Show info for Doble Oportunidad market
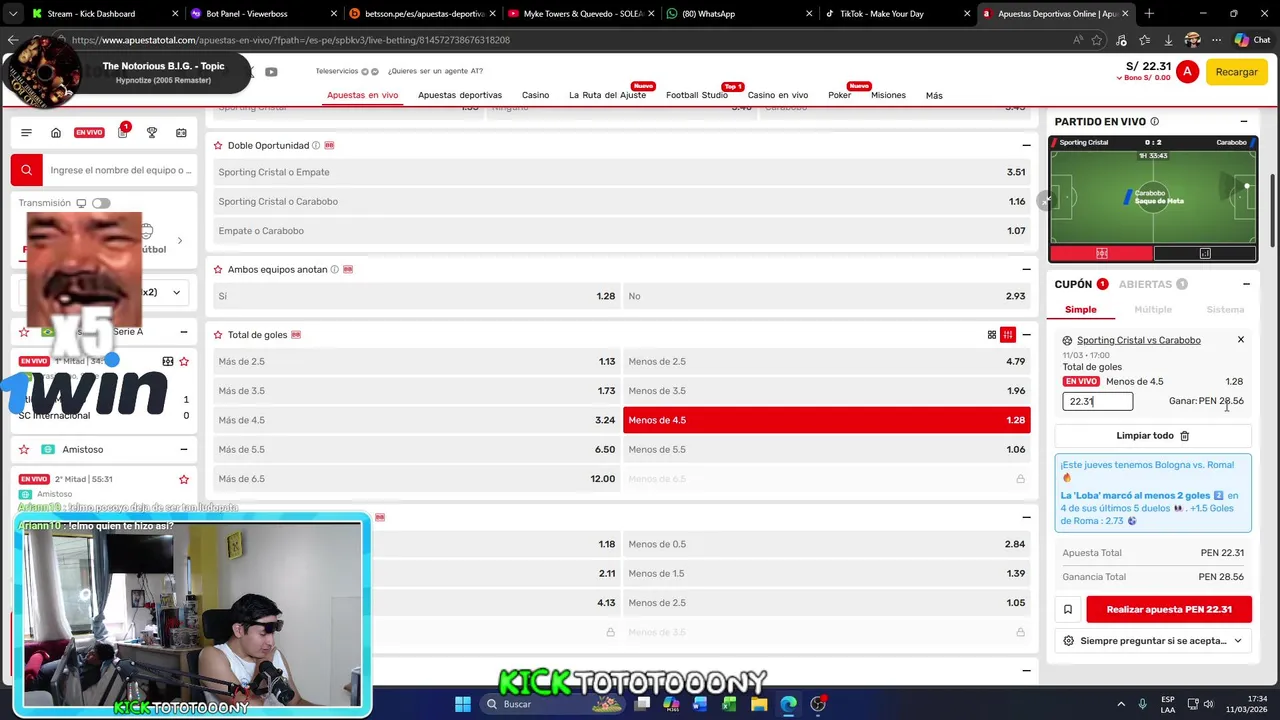1280x720 pixels. pos(316,145)
